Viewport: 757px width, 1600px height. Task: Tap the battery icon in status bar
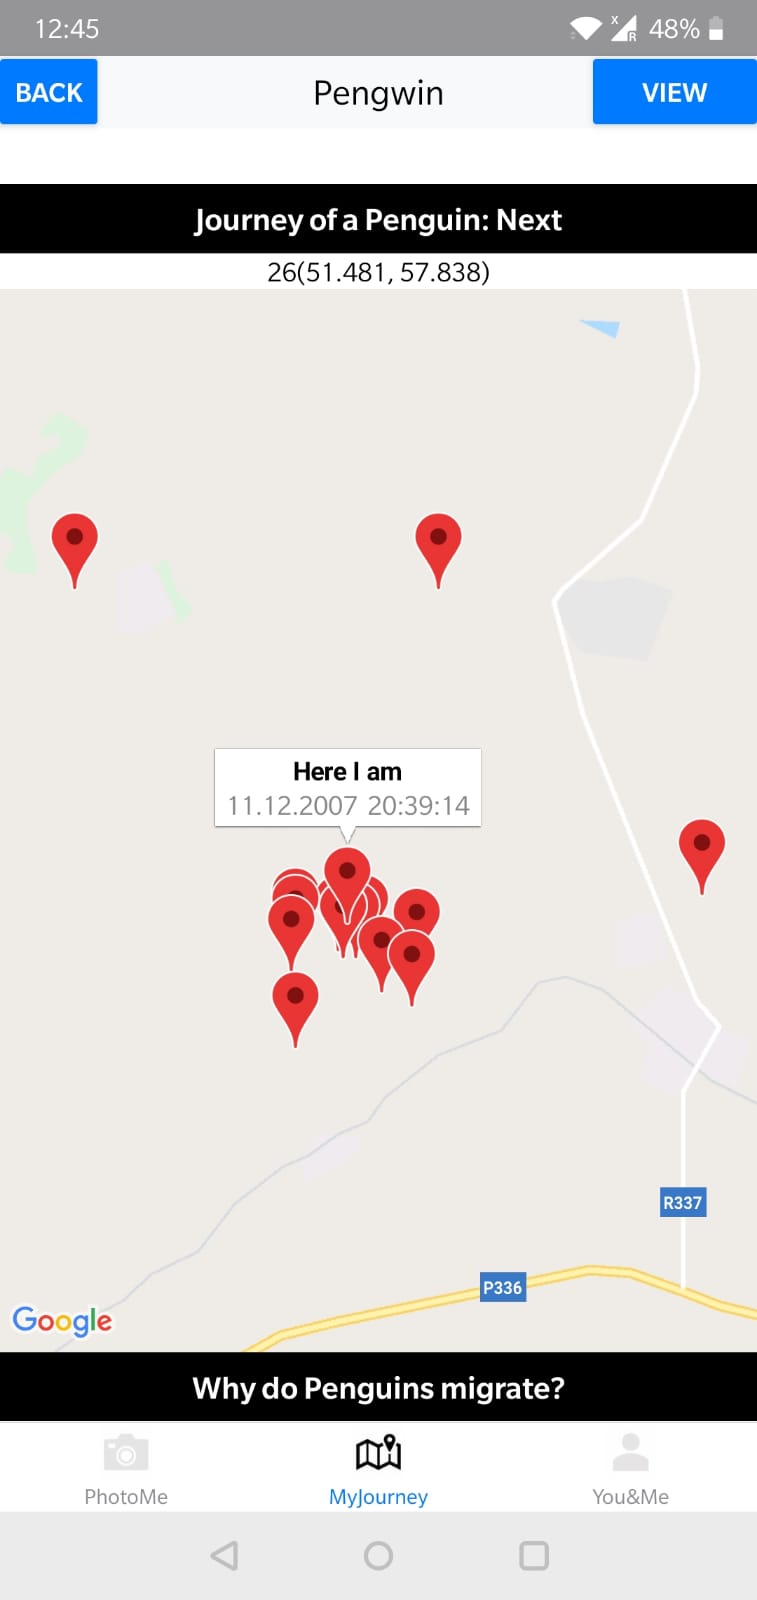click(x=716, y=29)
